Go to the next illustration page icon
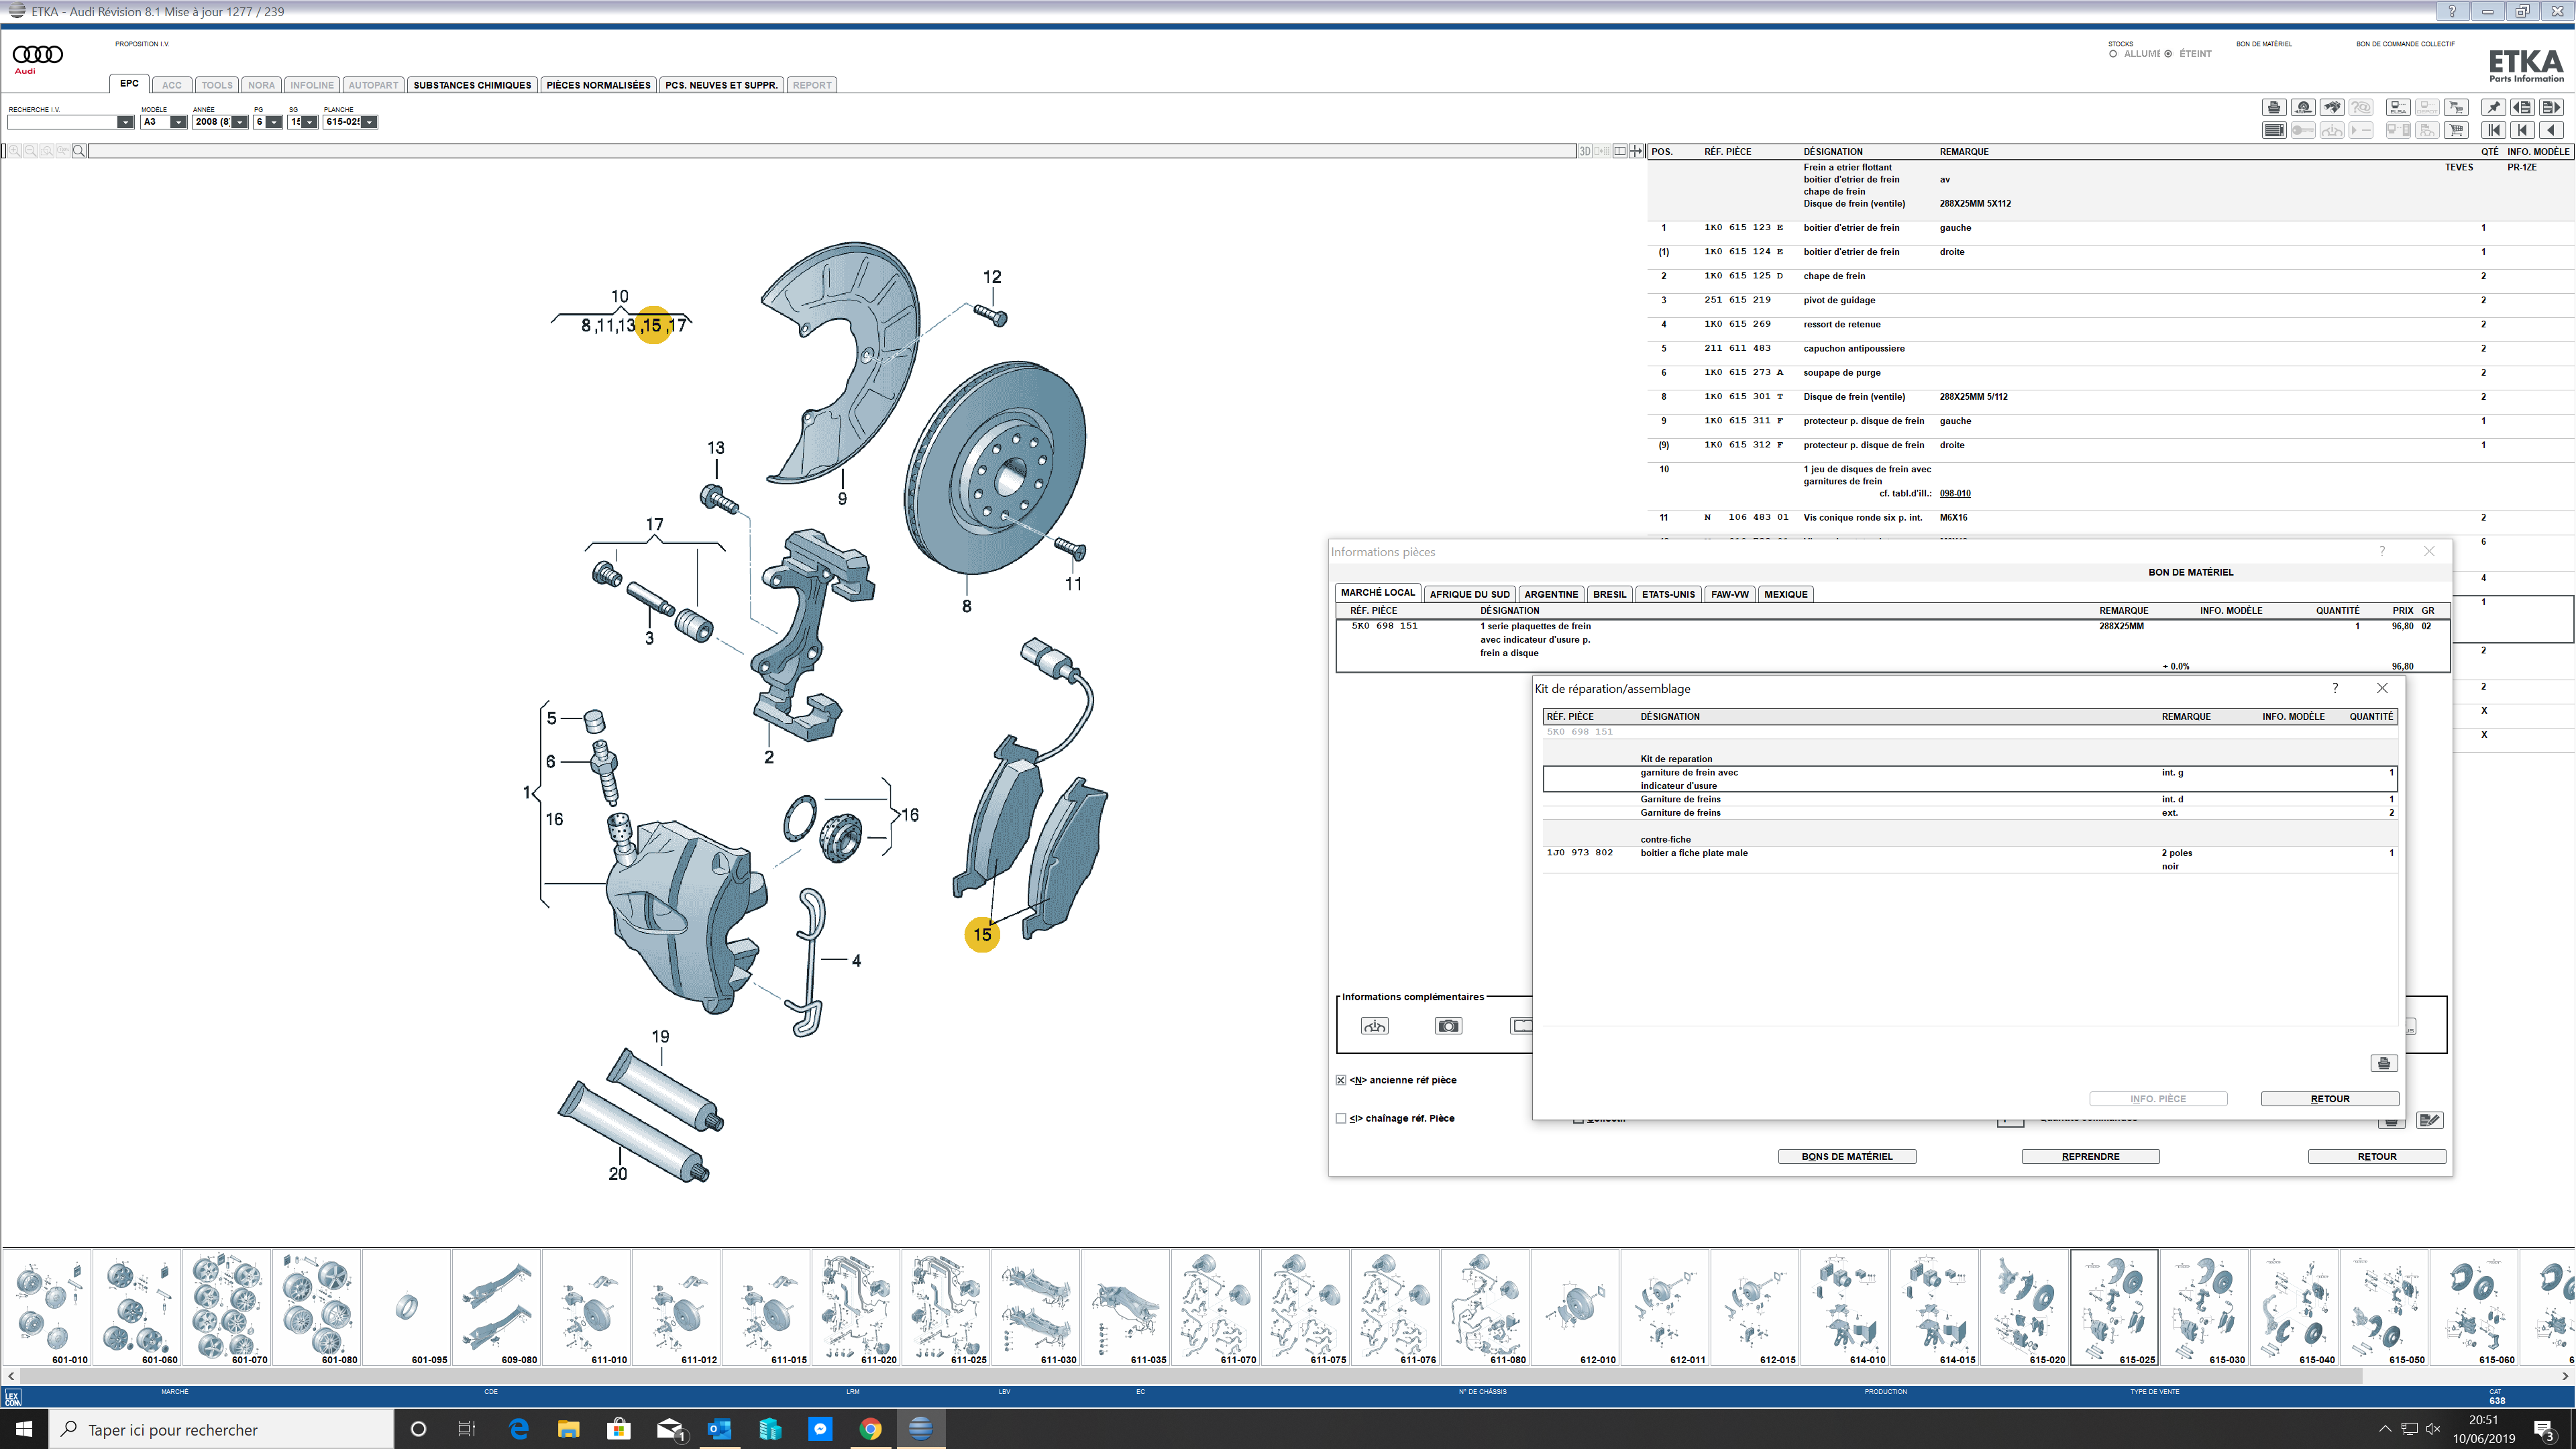This screenshot has width=2576, height=1449. [2551, 107]
